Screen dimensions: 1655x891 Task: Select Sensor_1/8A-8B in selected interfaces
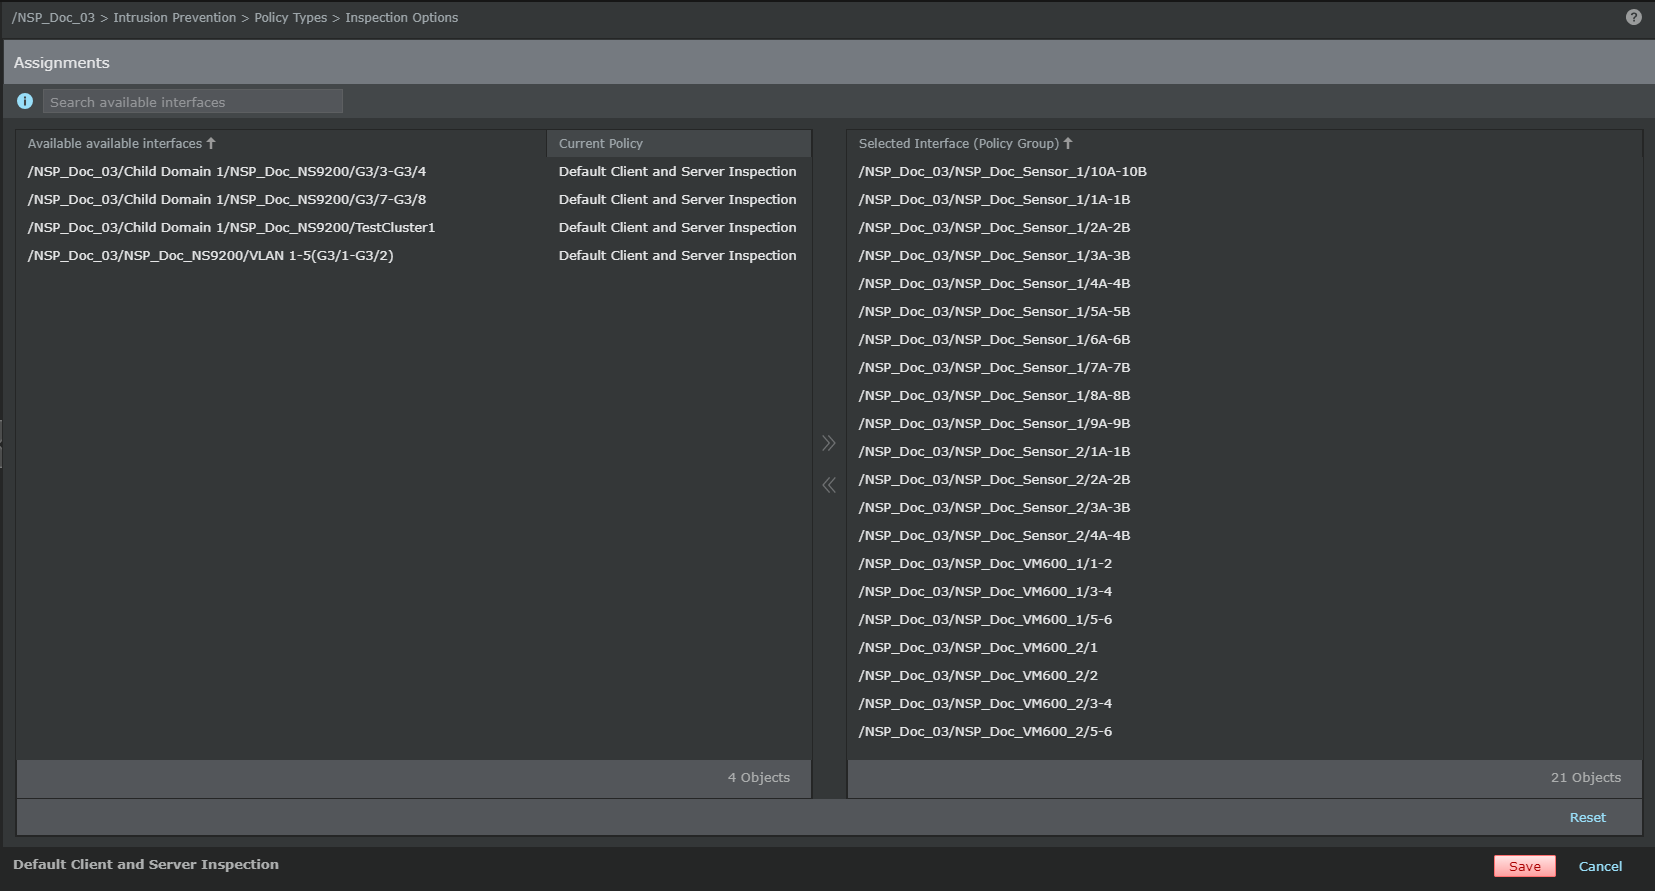pos(1244,395)
